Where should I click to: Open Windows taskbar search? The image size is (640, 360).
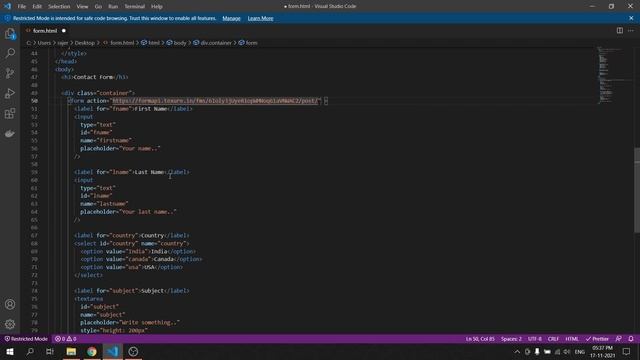coord(30,351)
